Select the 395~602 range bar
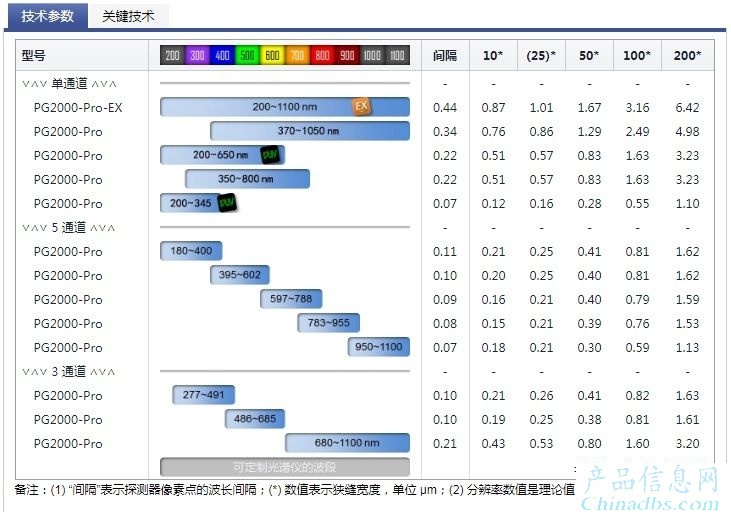This screenshot has height=512, width=731. [240, 275]
